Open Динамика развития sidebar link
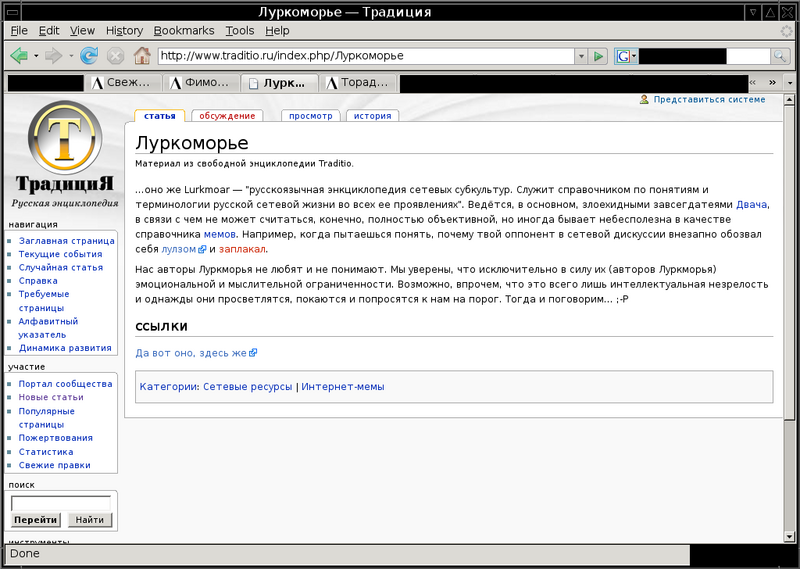This screenshot has height=569, width=800. coord(65,348)
